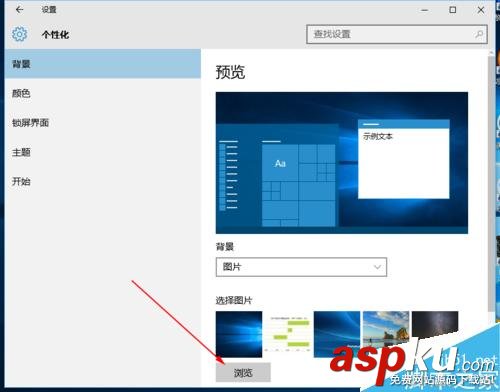Click the 个性化 title text
The height and width of the screenshot is (392, 500).
coord(55,35)
